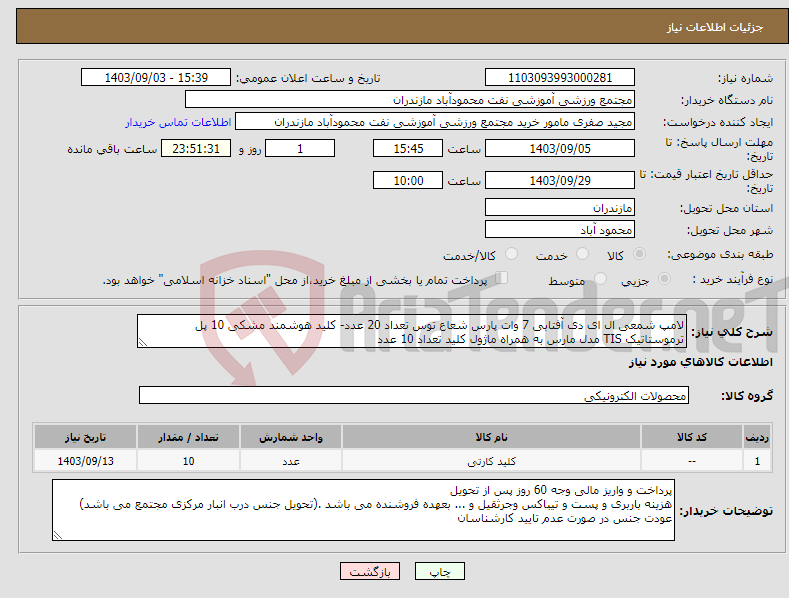Click the resize grip of description textarea
Viewport: 789px width, 598px height.
click(x=143, y=342)
